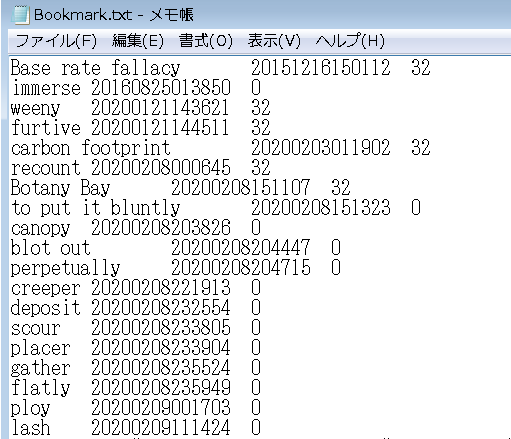This screenshot has height=439, width=511.
Task: Click timestamp 20200208233904
Action: pyautogui.click(x=161, y=348)
